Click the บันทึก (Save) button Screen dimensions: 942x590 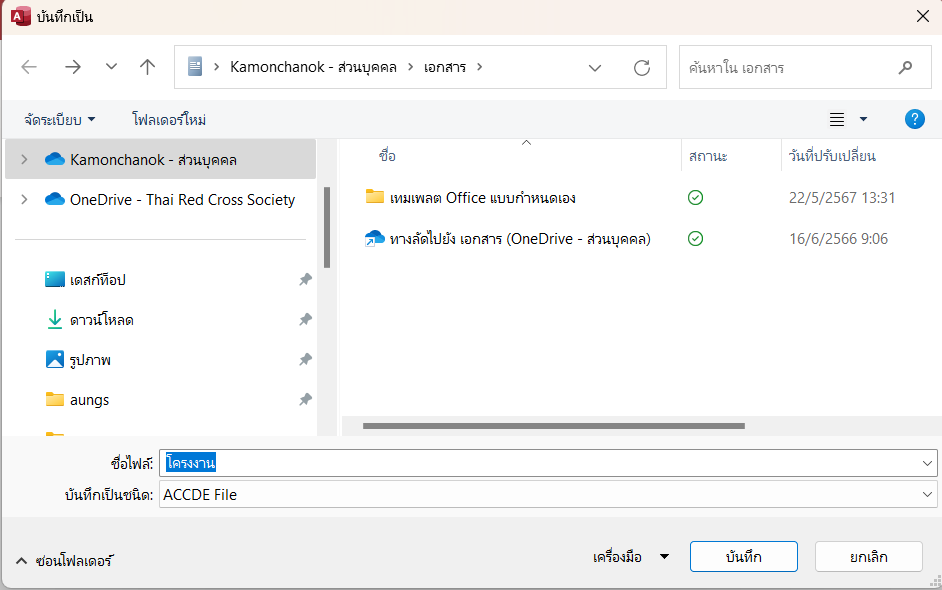tap(743, 557)
